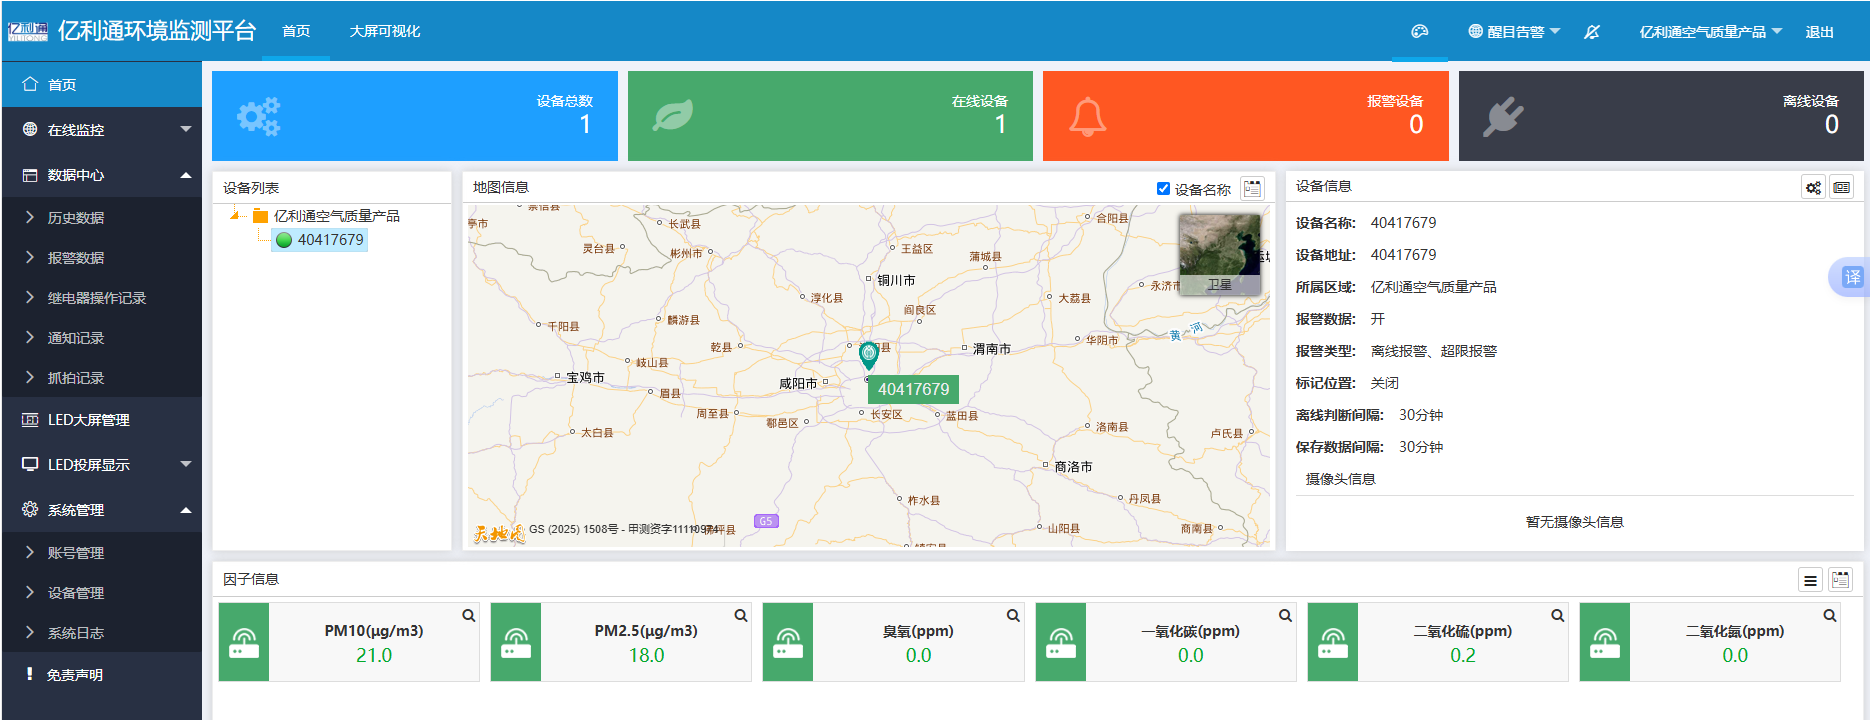This screenshot has height=720, width=1870.
Task: Select device 40417679 in device tree
Action: [330, 240]
